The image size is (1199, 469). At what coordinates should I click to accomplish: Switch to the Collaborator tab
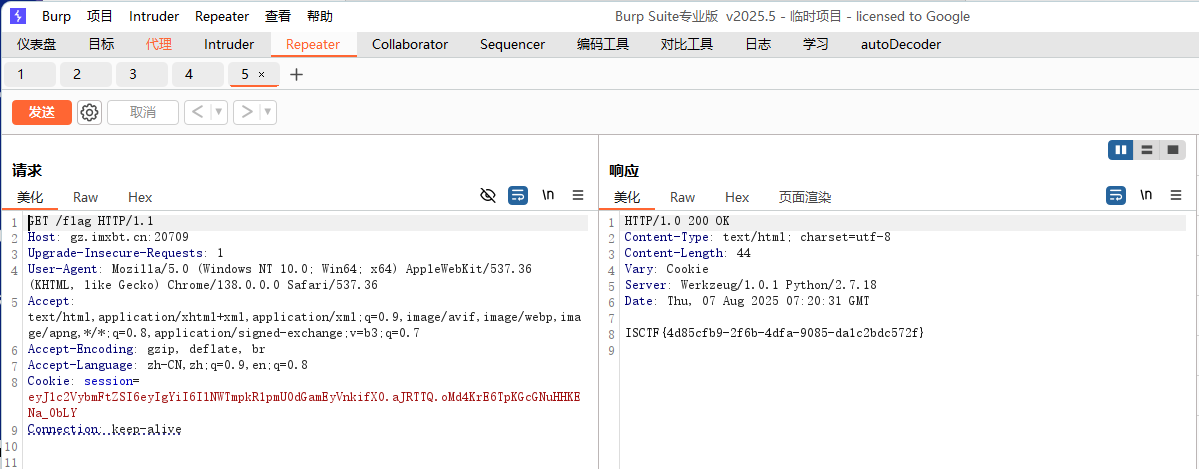click(x=410, y=44)
